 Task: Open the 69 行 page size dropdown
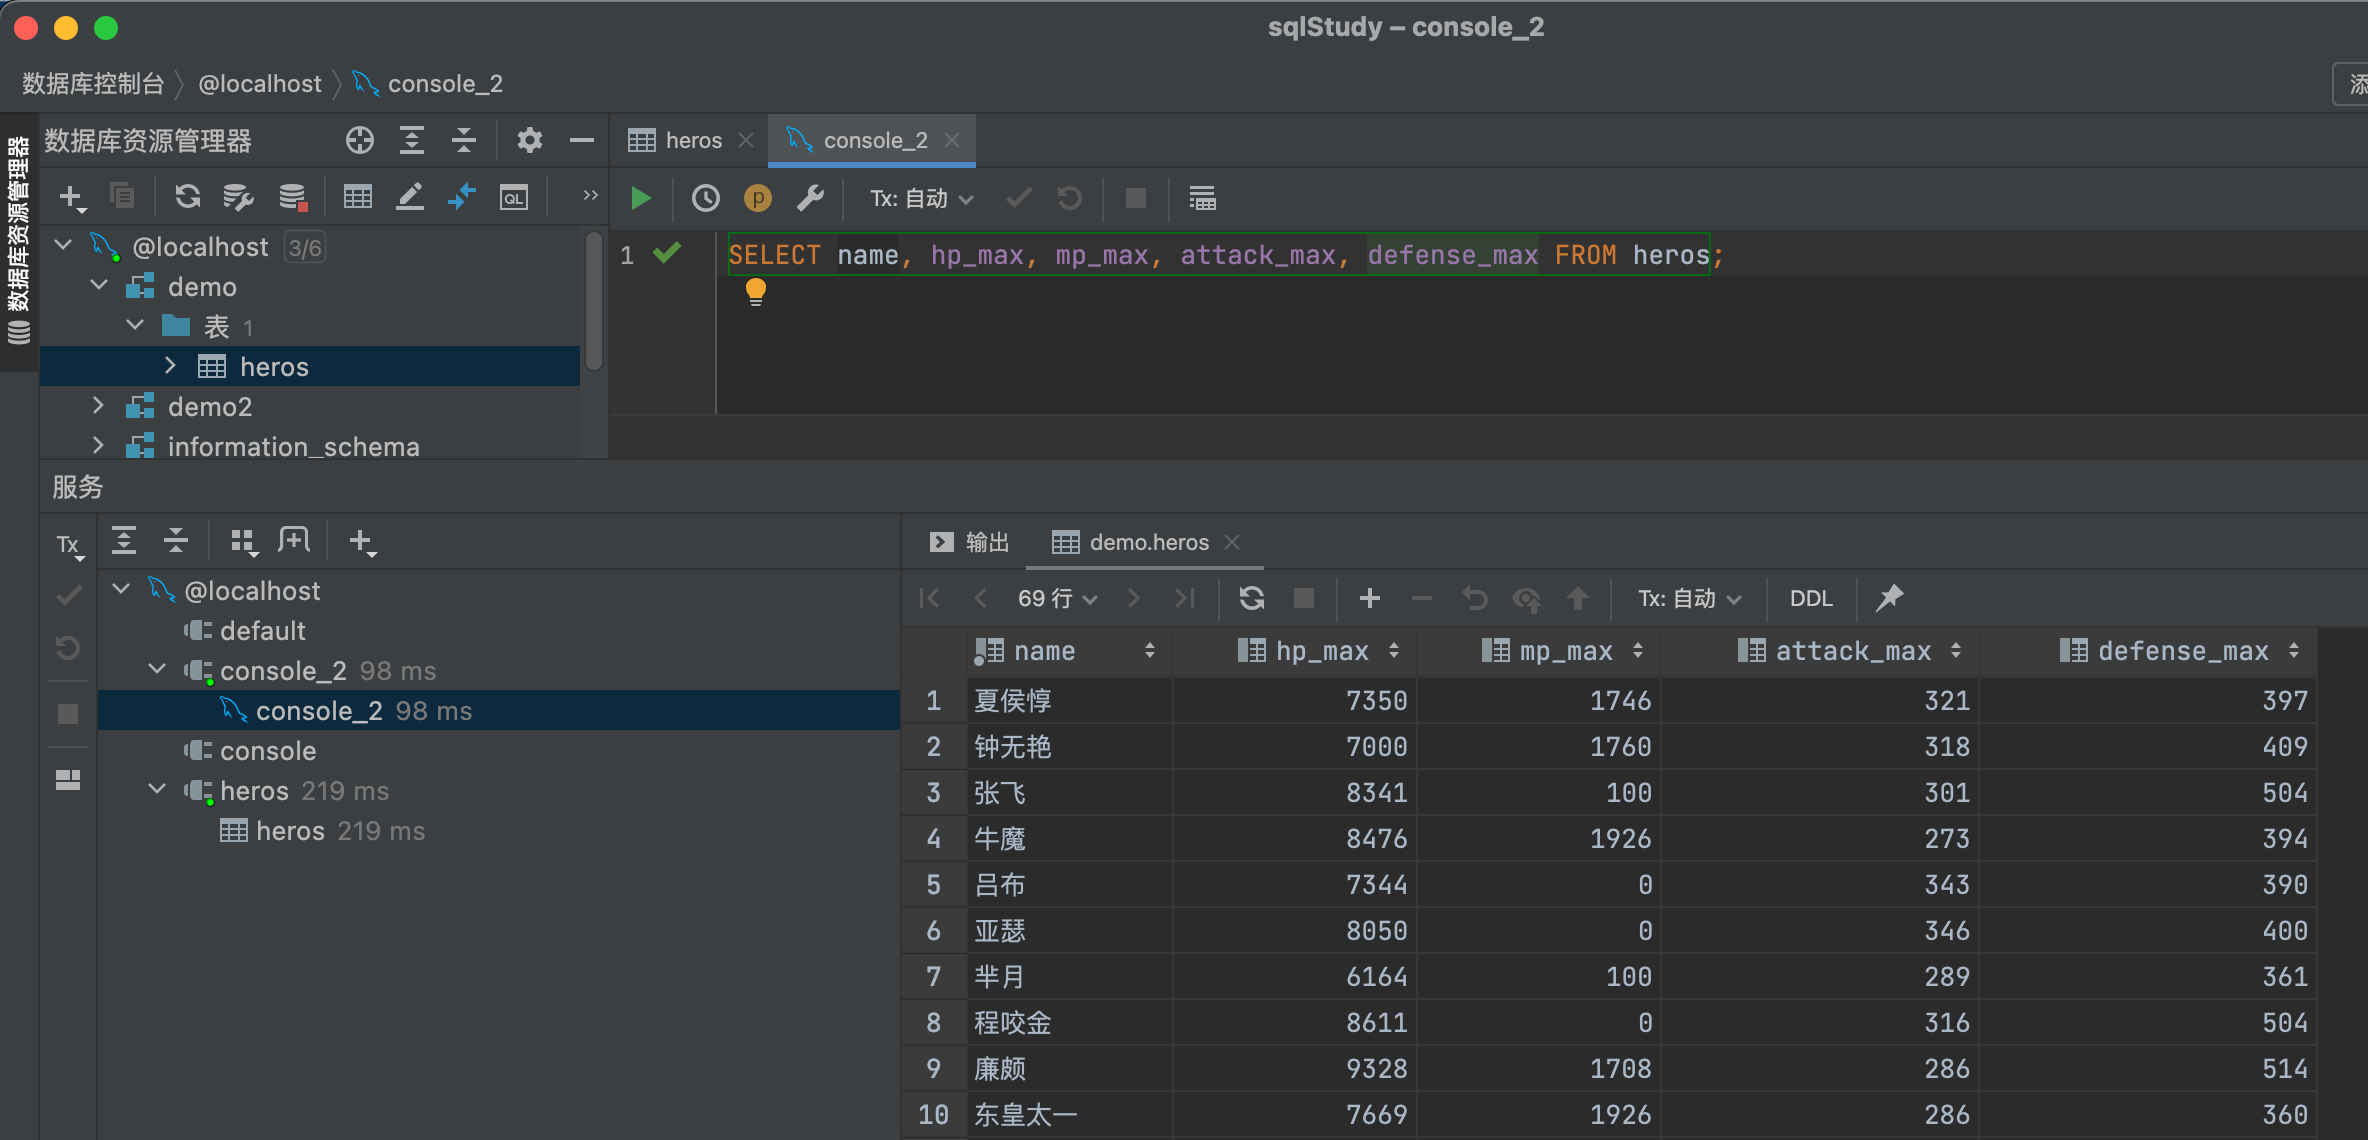pyautogui.click(x=1058, y=598)
